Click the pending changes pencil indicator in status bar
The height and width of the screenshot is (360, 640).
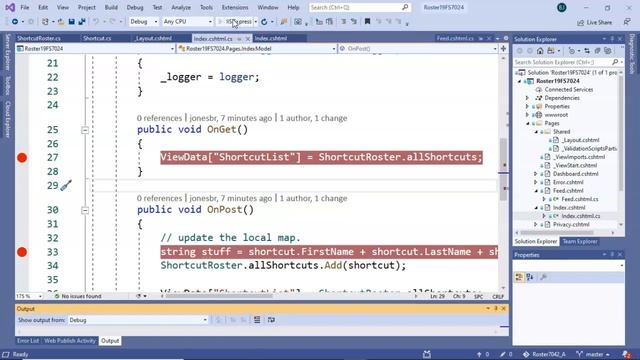point(506,354)
